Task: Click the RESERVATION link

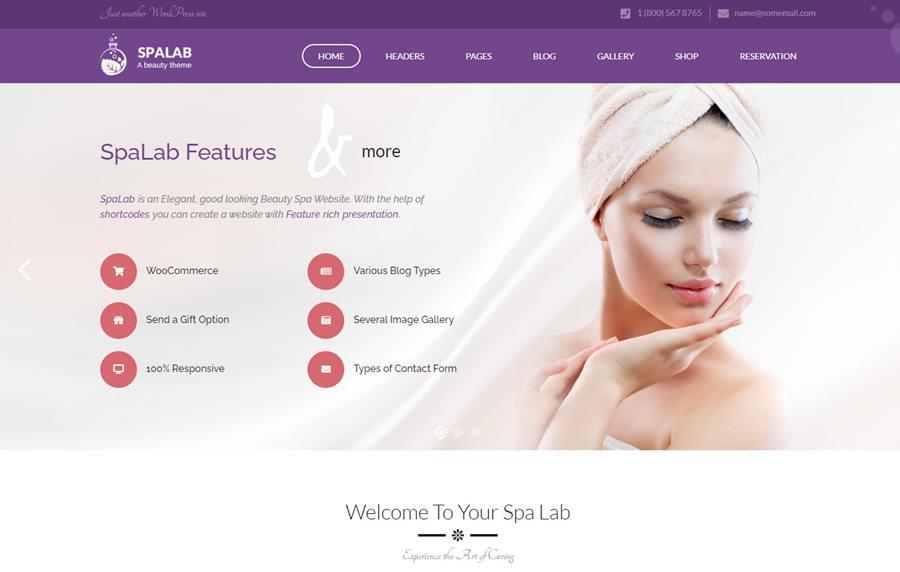Action: 768,56
